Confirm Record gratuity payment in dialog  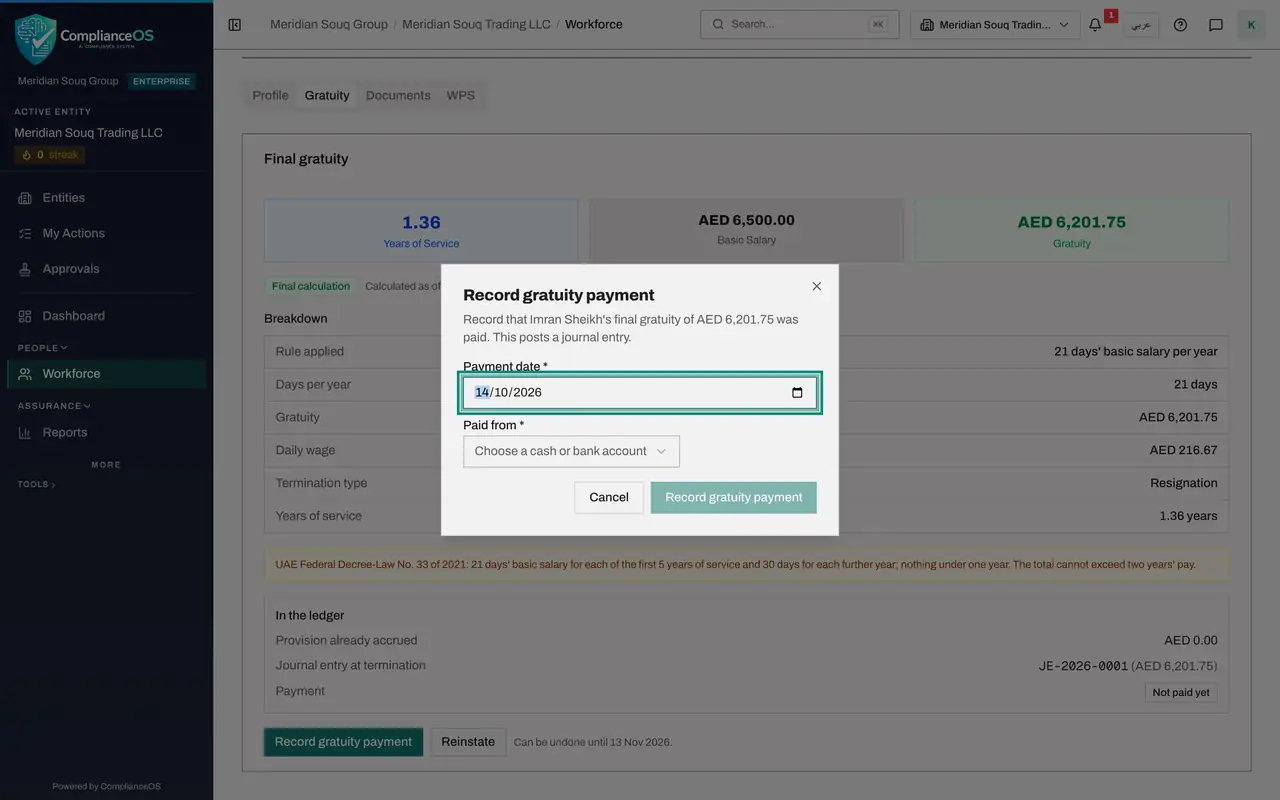(734, 498)
